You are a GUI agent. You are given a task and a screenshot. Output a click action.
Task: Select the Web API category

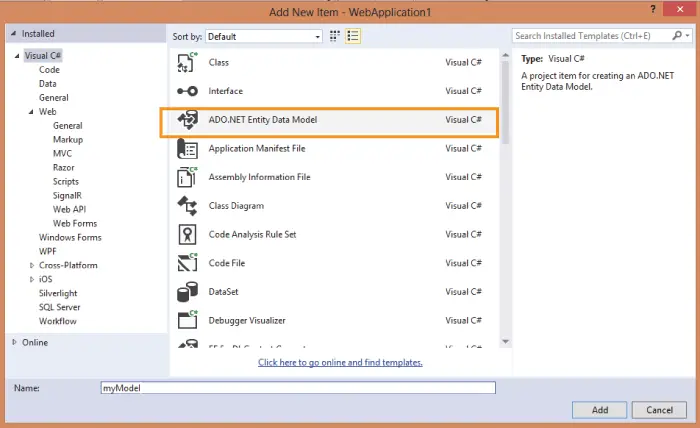pos(69,209)
